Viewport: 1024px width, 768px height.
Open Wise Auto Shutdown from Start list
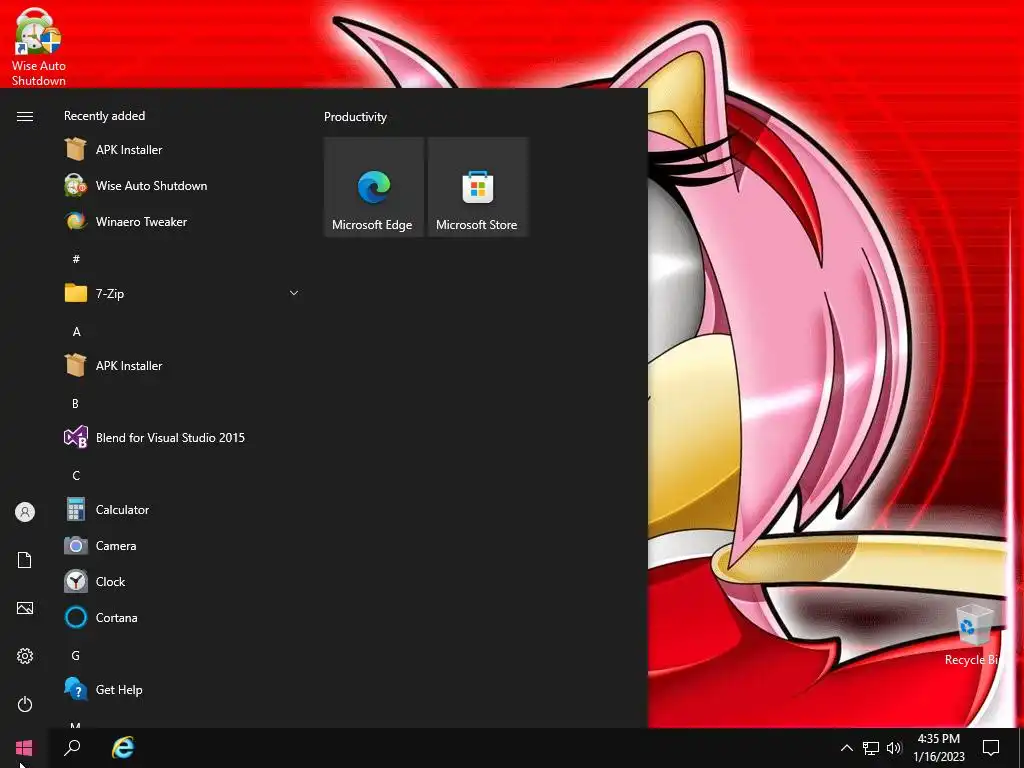click(183, 185)
